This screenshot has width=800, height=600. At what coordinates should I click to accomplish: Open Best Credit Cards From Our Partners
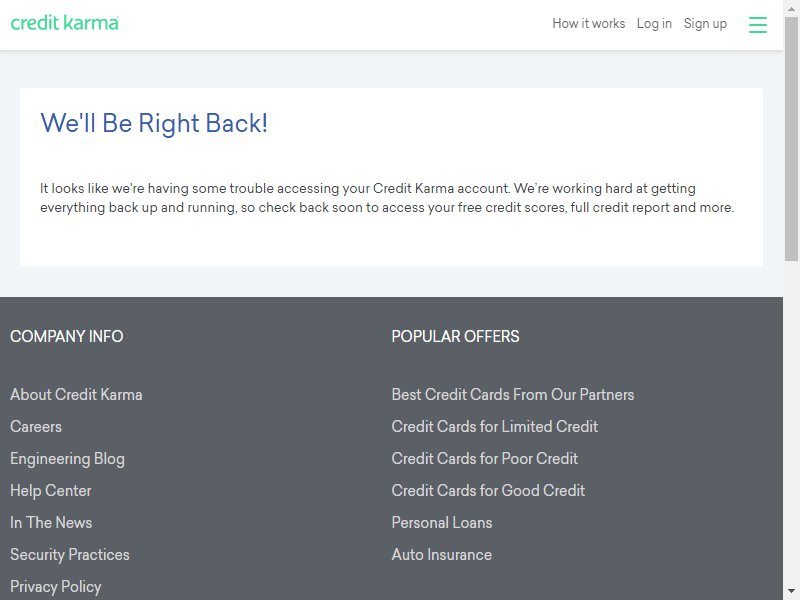513,394
